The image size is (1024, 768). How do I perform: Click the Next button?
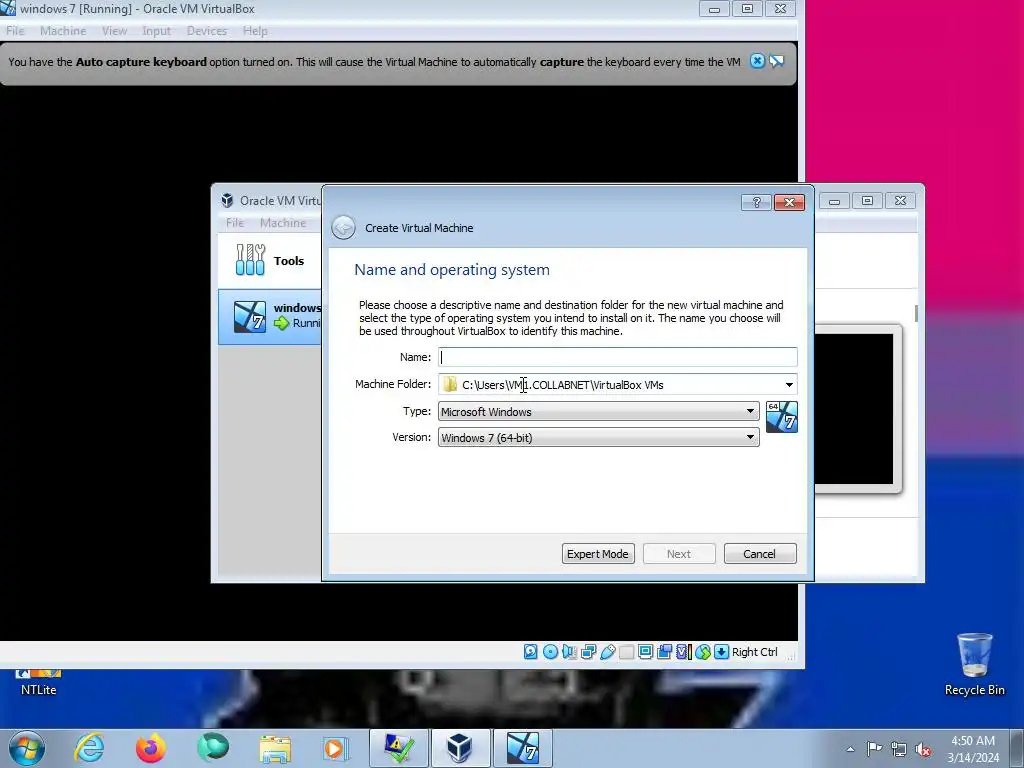679,554
